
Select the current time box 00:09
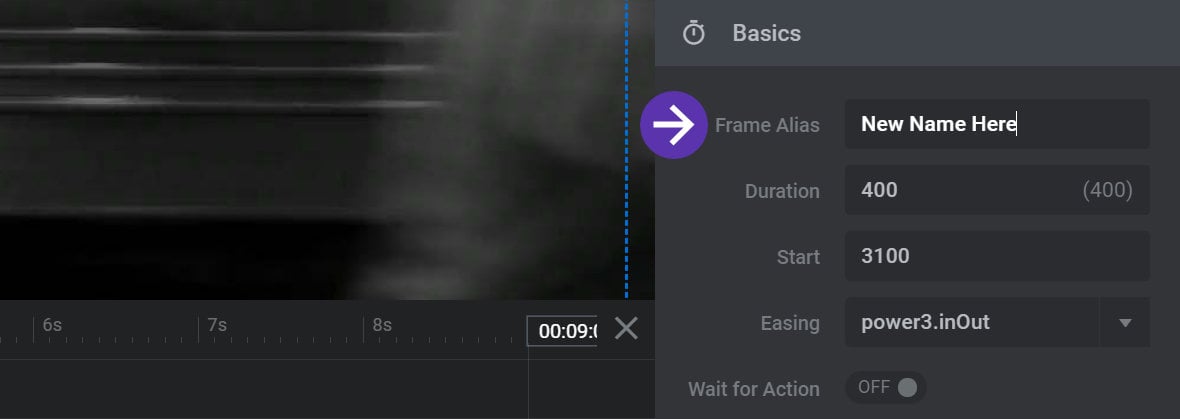(x=562, y=331)
